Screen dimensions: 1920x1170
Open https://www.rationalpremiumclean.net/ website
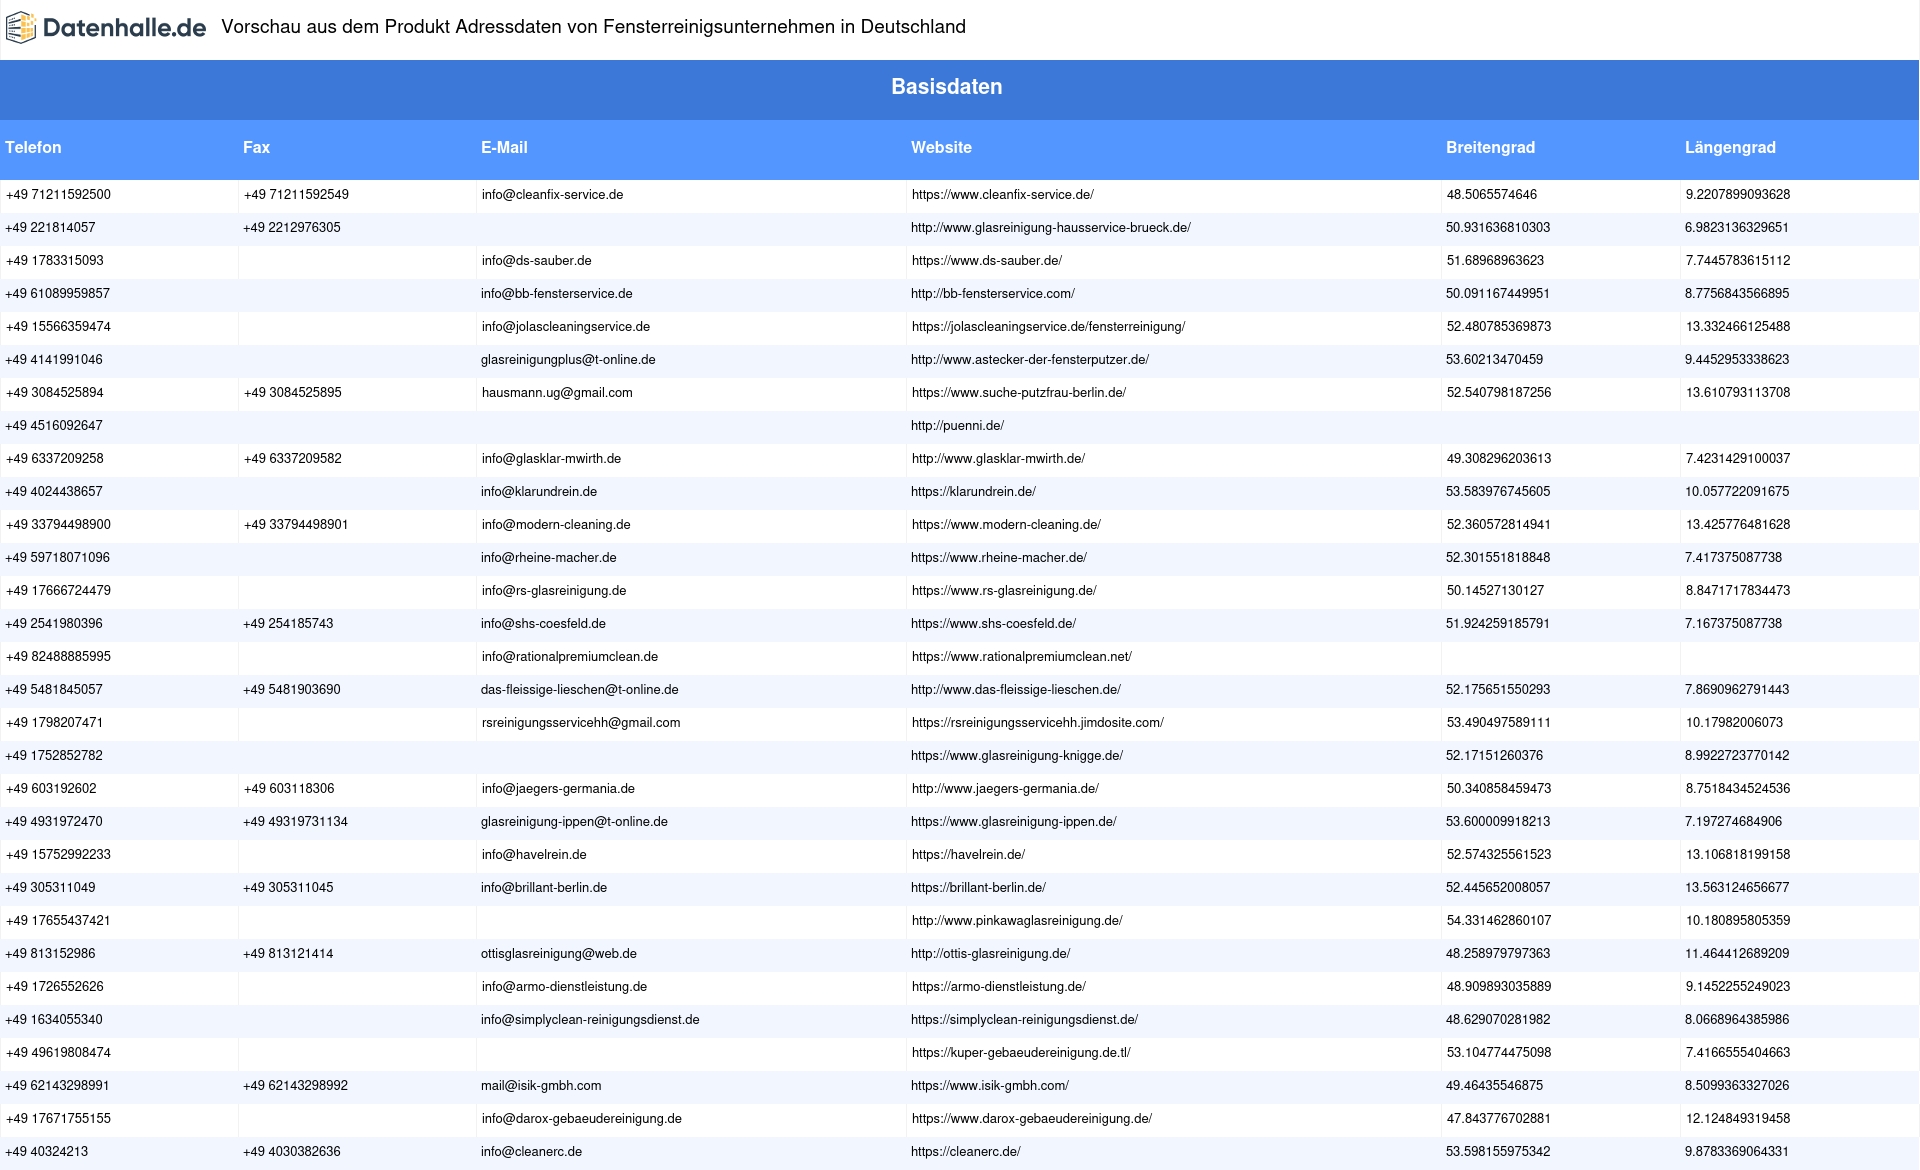(1022, 657)
